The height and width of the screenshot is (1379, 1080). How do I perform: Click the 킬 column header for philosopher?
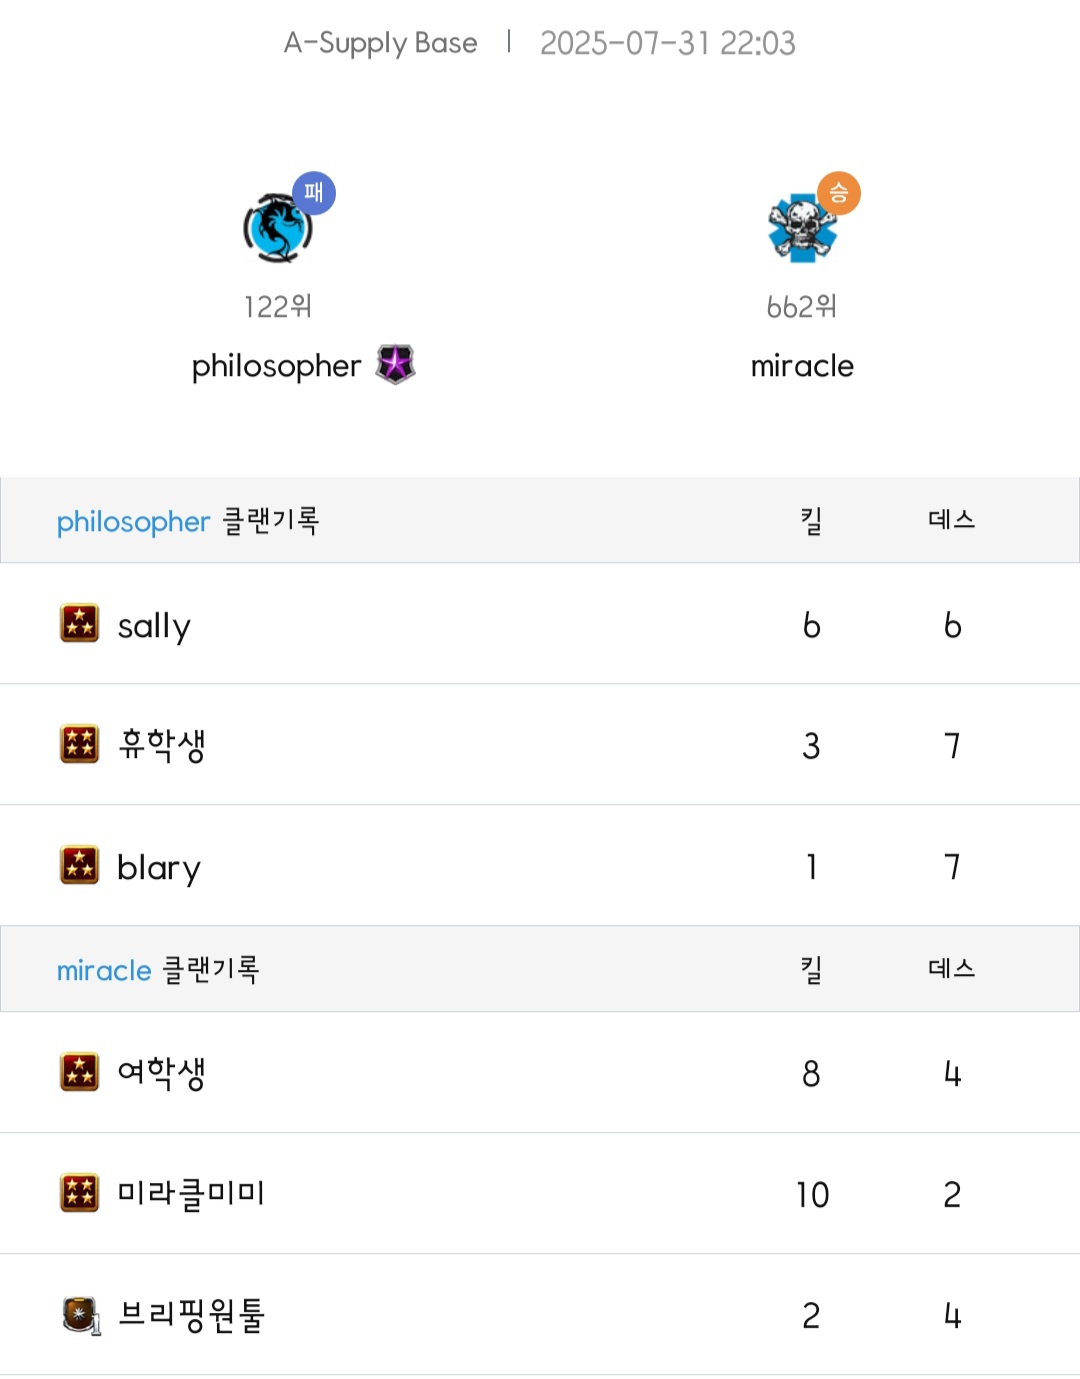[x=811, y=521]
